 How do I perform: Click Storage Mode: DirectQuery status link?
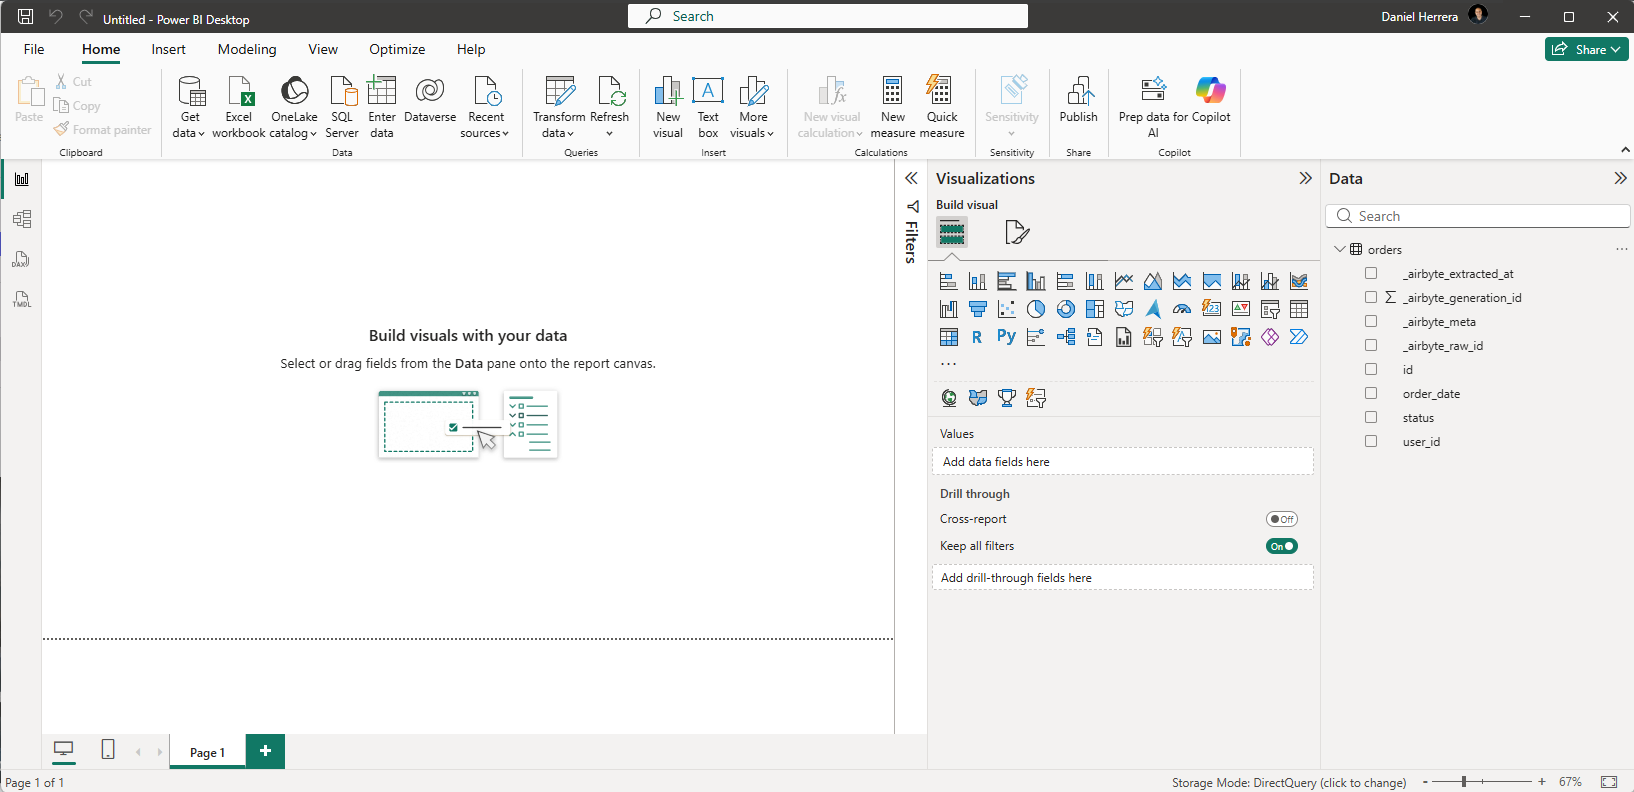[x=1289, y=782]
